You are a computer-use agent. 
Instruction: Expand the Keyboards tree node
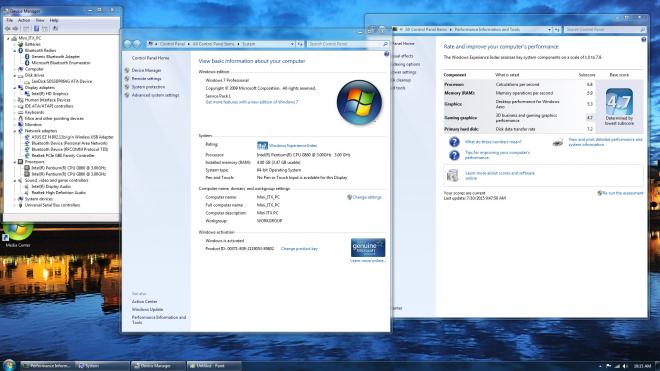(x=15, y=112)
